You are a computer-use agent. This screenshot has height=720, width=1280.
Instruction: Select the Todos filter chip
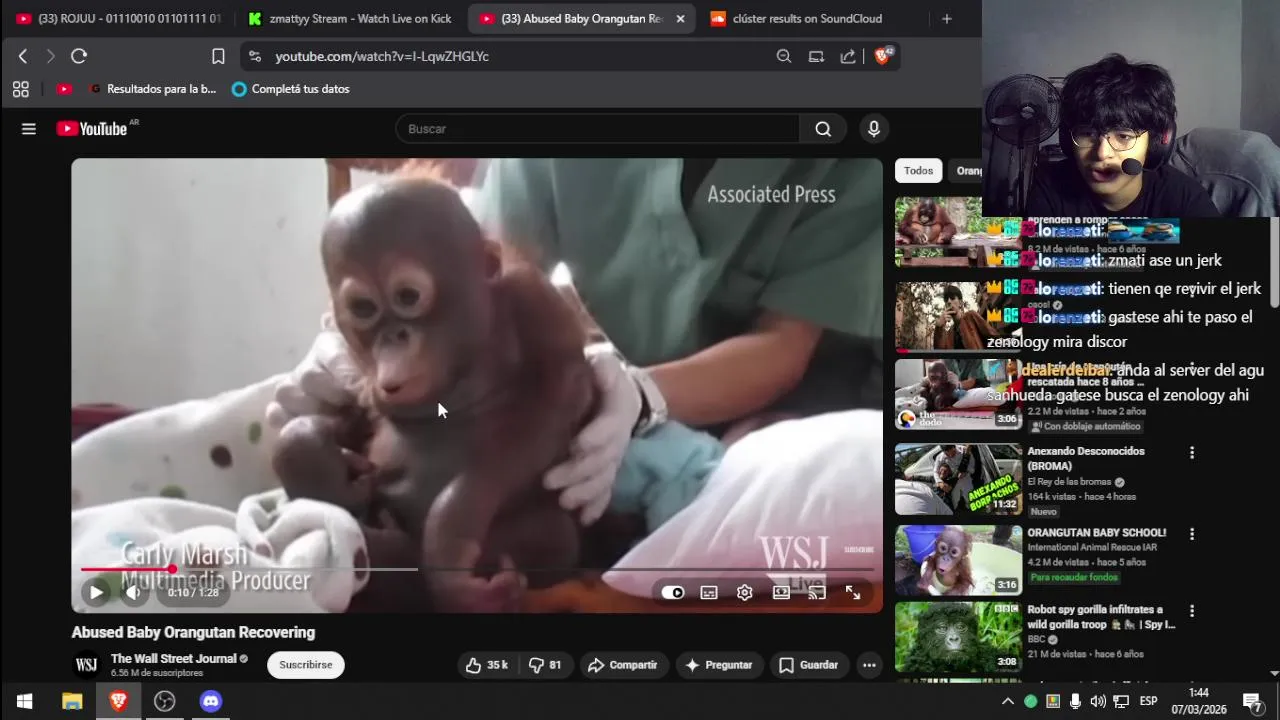coord(918,171)
